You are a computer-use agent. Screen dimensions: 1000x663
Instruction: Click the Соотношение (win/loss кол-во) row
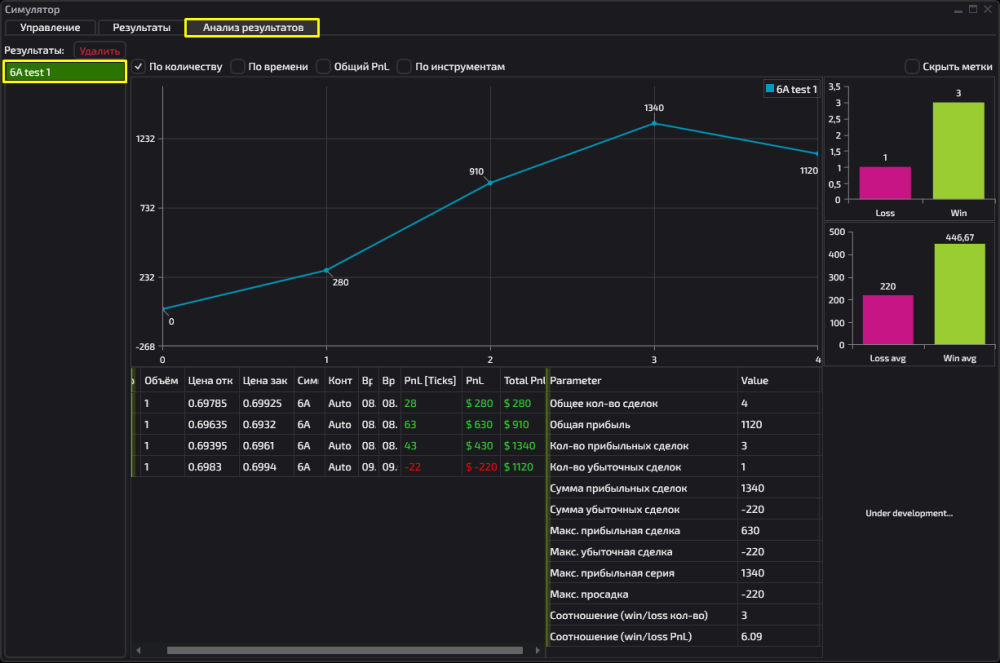(x=684, y=615)
